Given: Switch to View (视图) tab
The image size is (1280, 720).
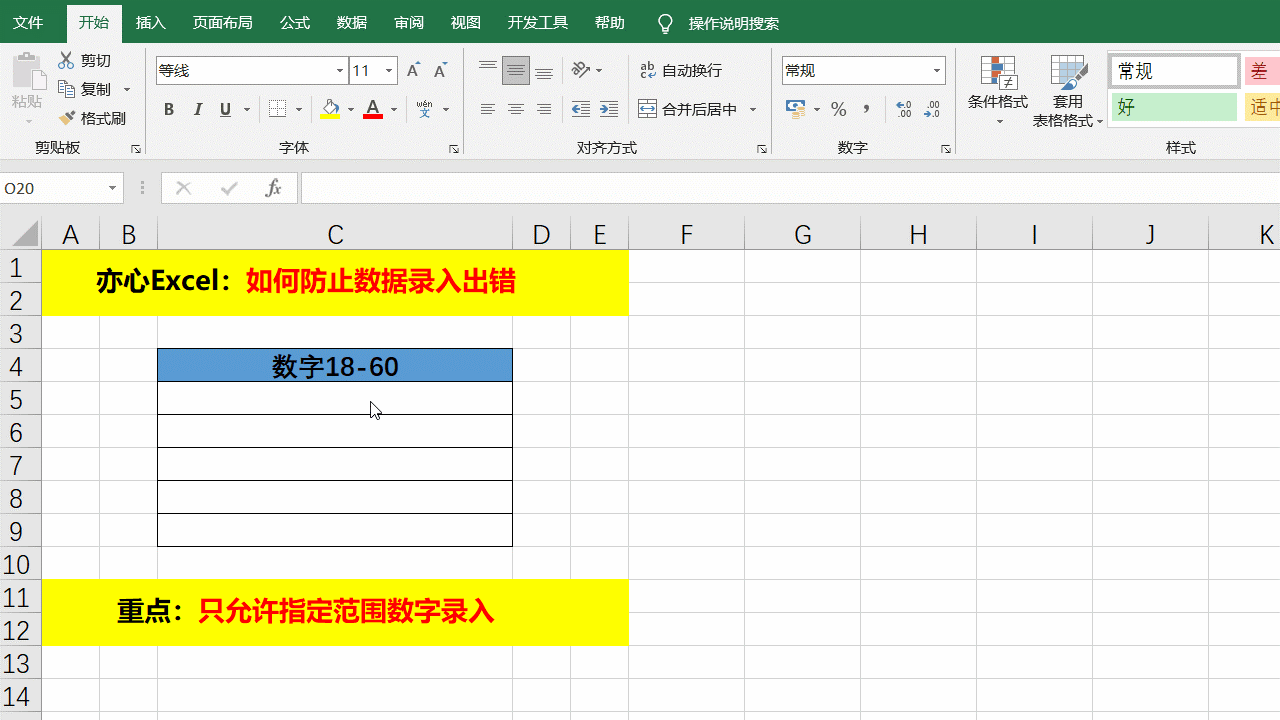Looking at the screenshot, I should (x=466, y=23).
